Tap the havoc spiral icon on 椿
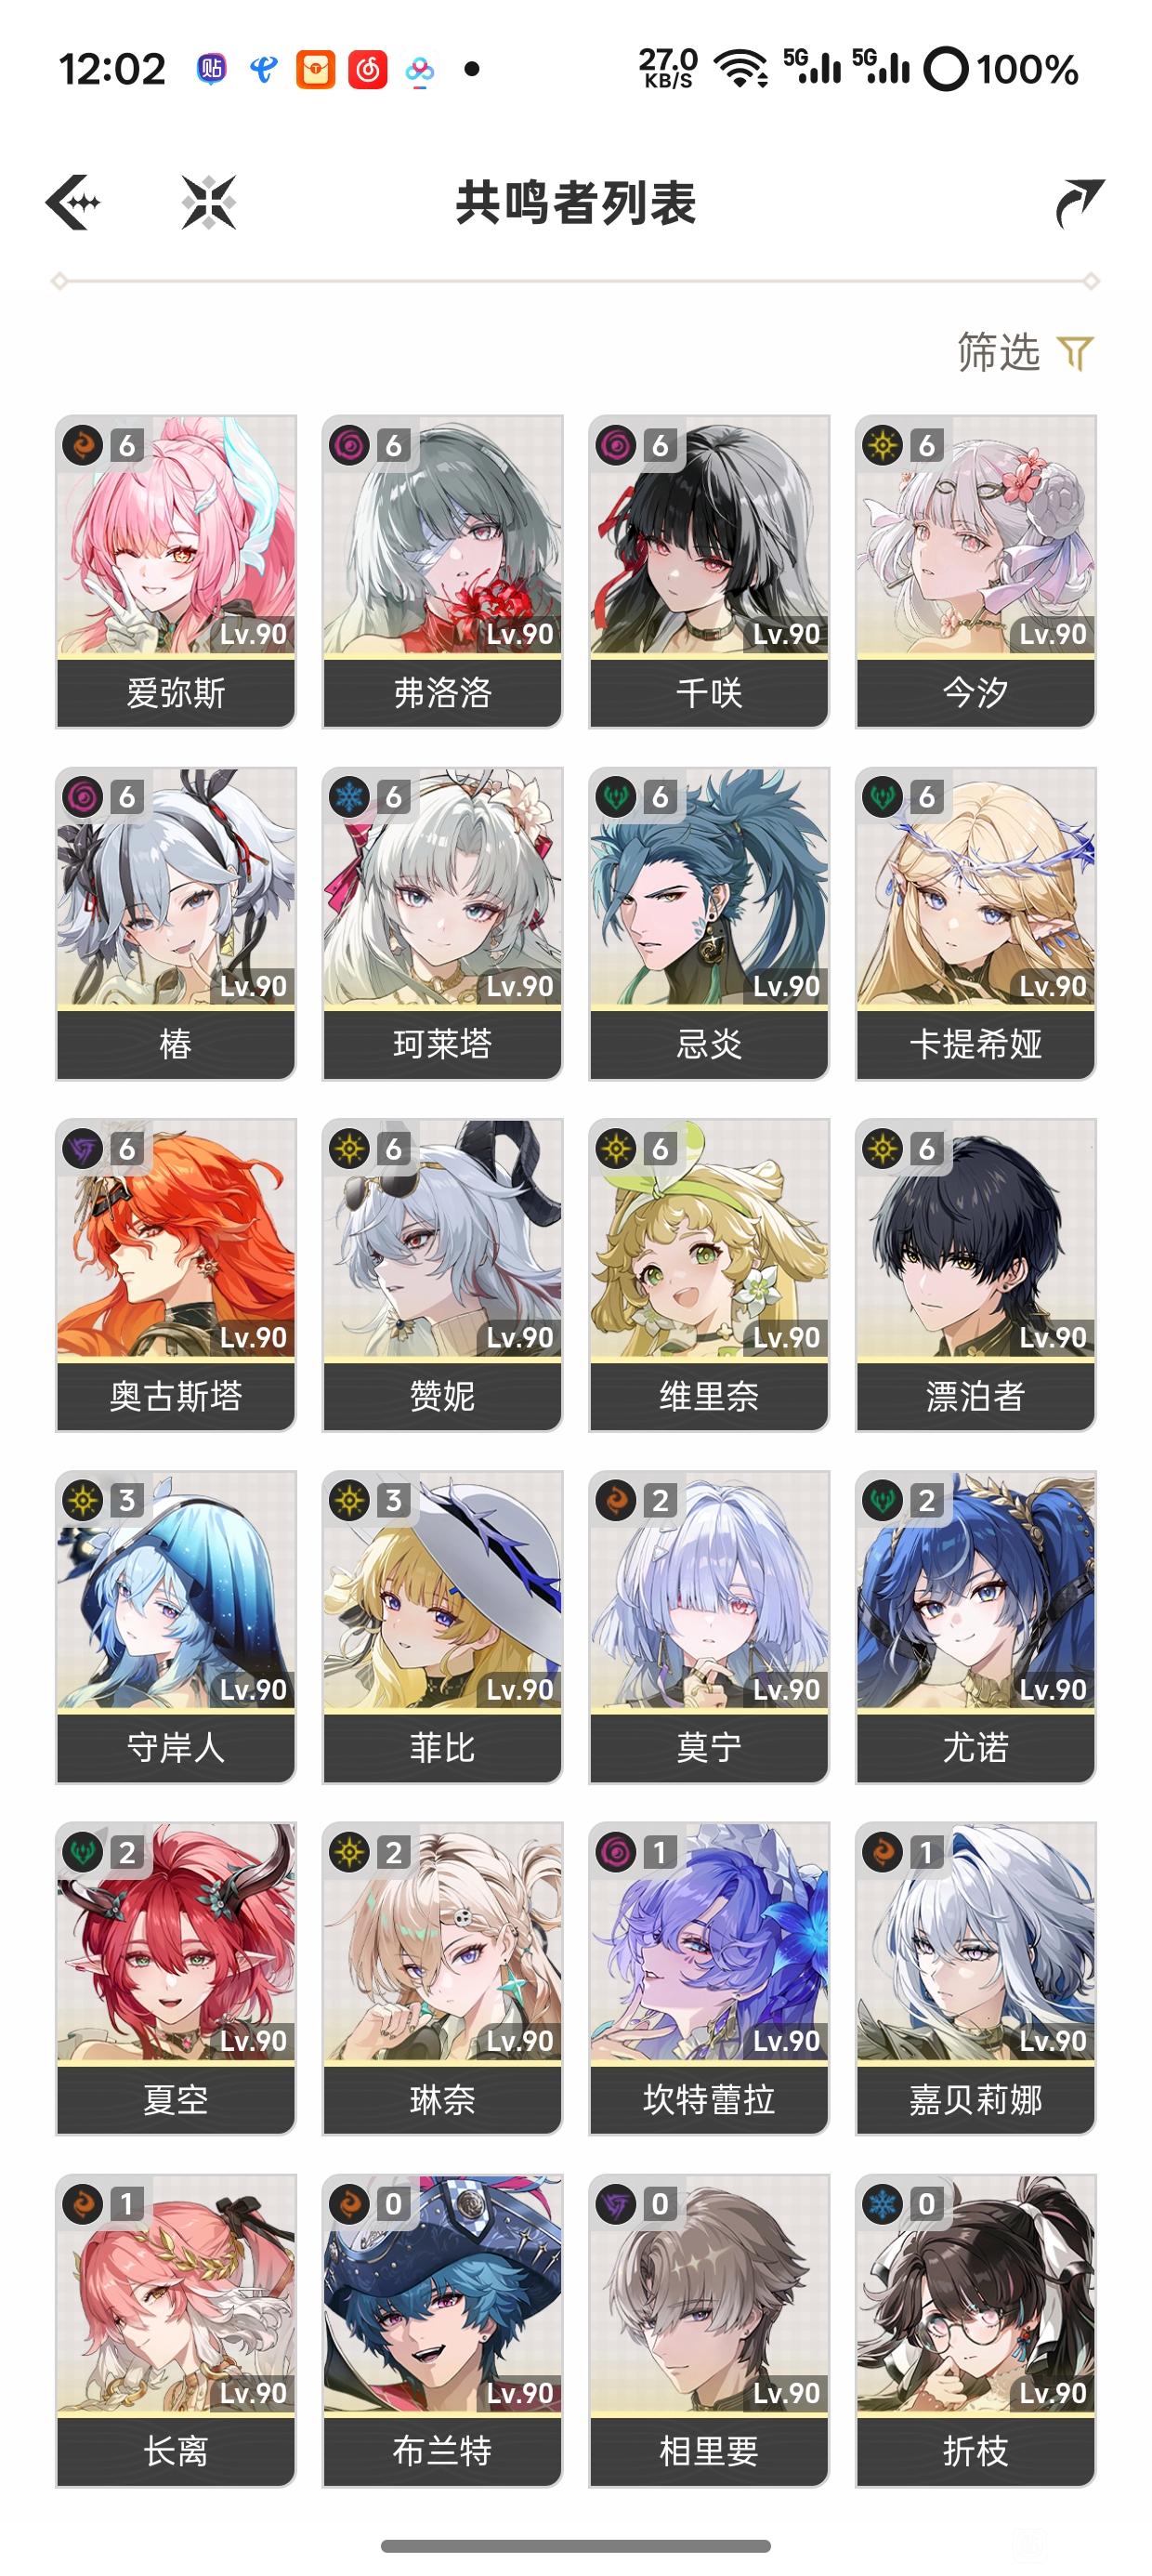1152x2576 pixels. (83, 797)
